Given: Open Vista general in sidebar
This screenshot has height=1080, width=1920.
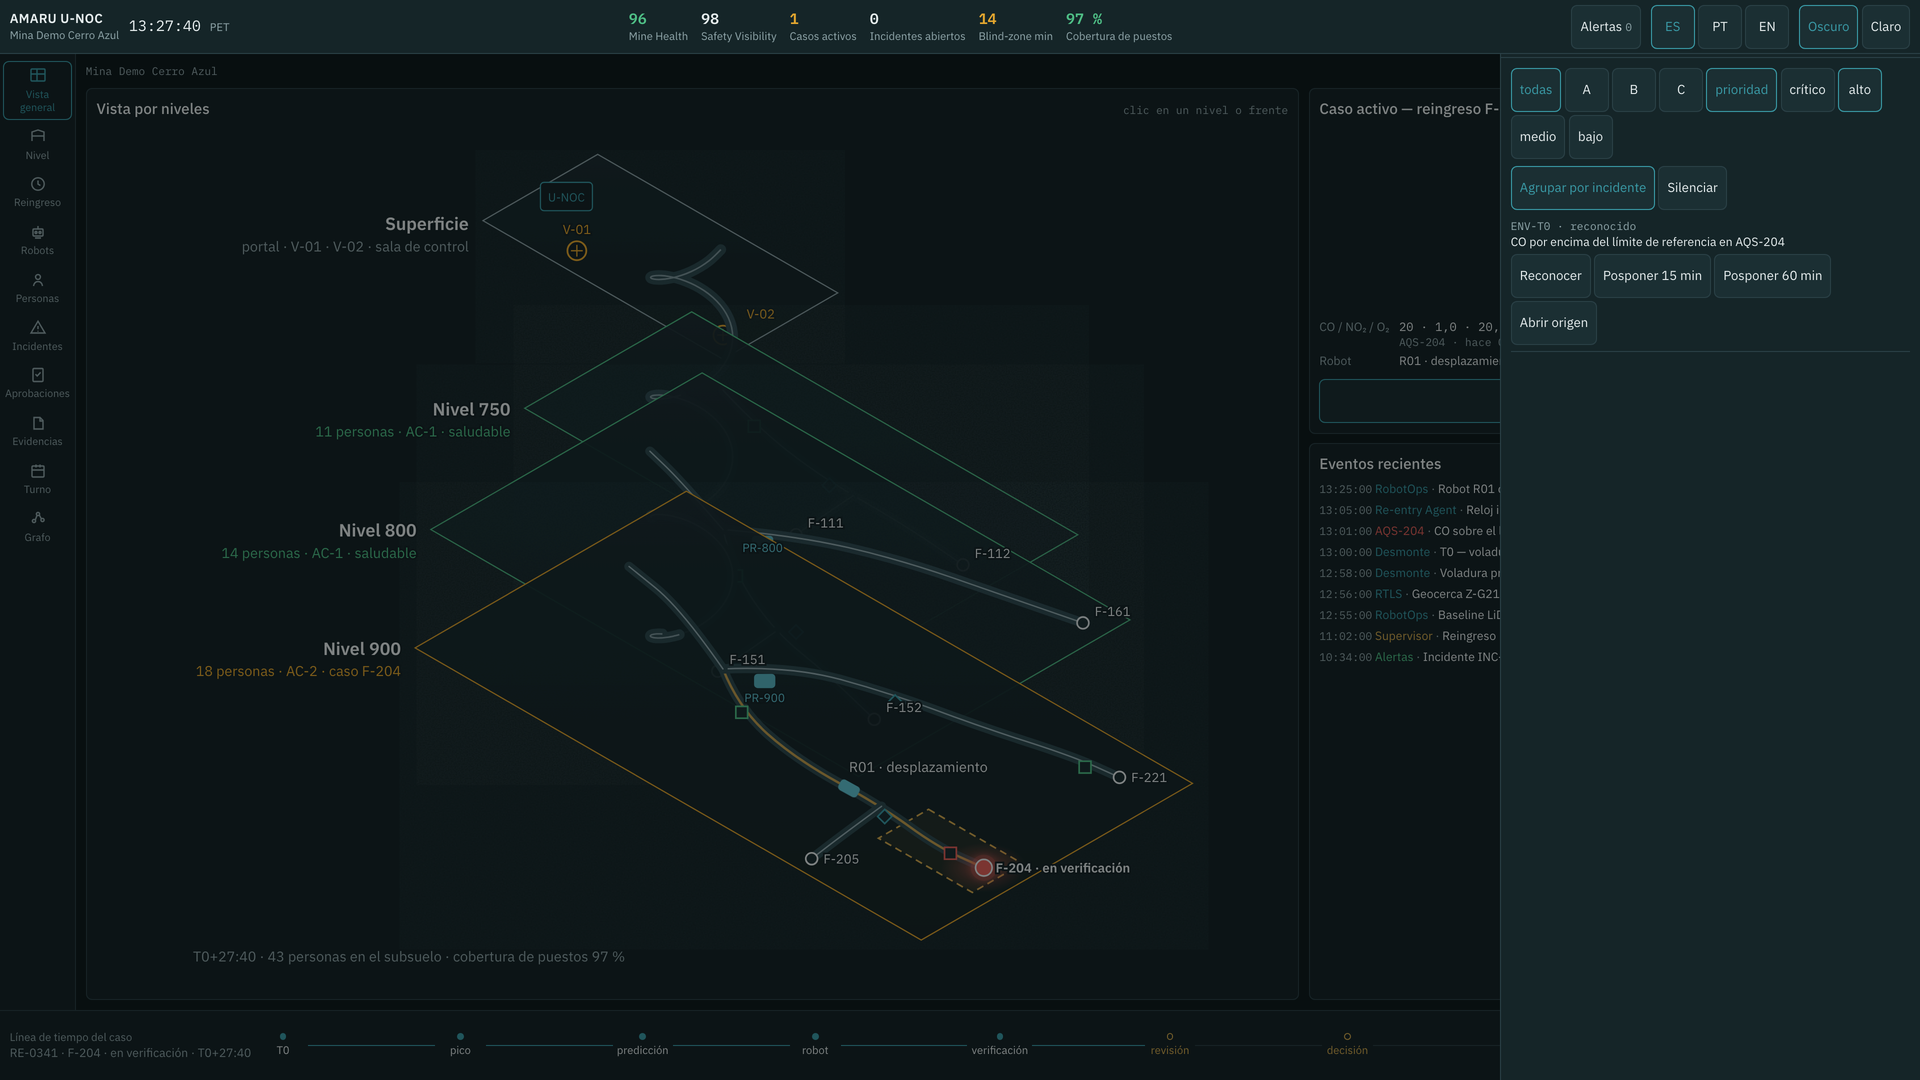Looking at the screenshot, I should (37, 90).
